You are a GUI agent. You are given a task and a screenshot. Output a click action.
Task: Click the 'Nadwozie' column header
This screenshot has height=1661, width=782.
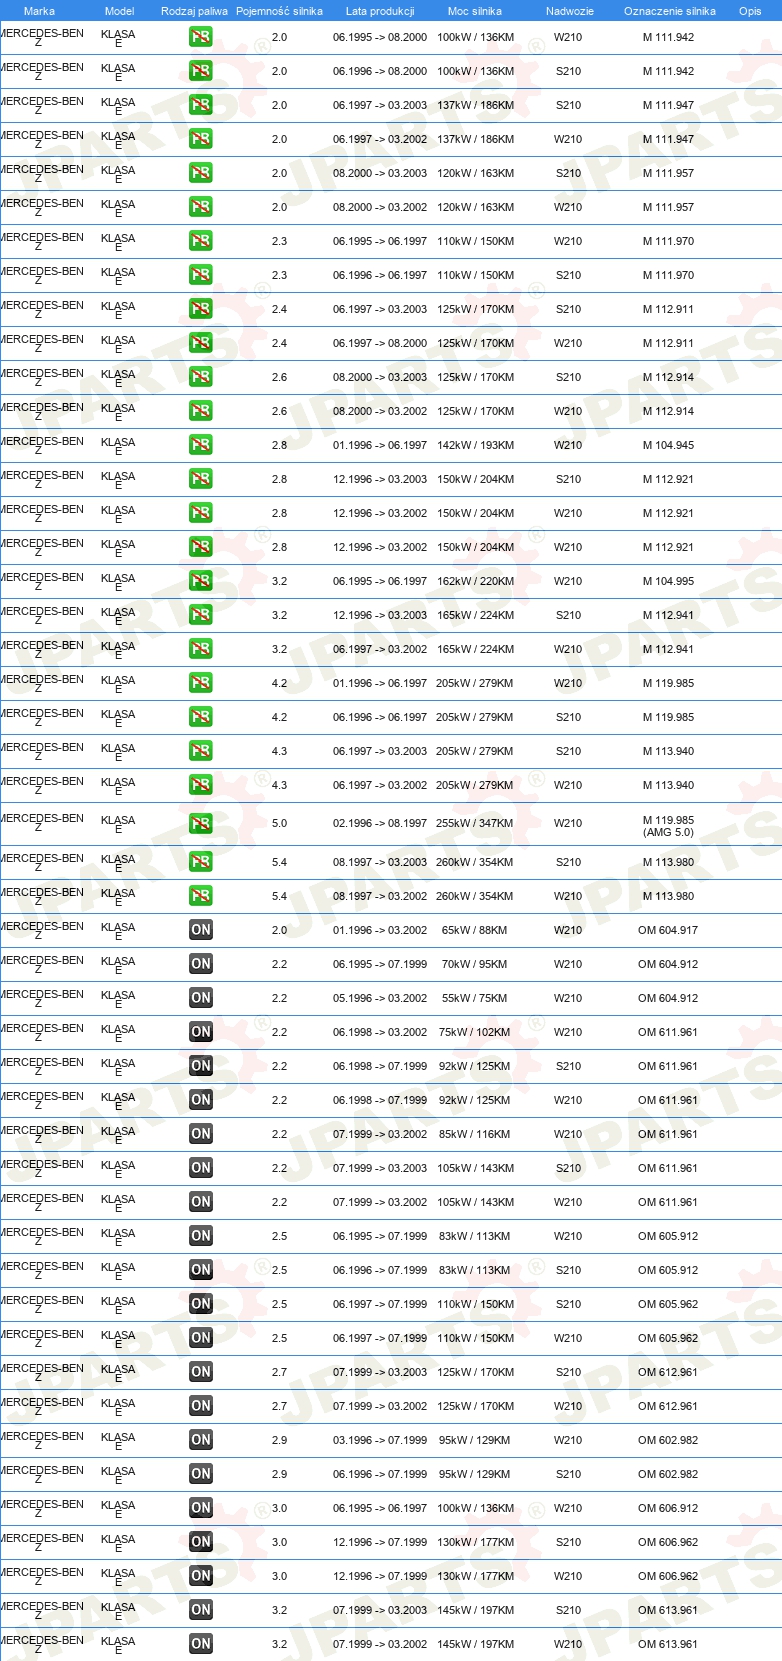click(x=570, y=11)
